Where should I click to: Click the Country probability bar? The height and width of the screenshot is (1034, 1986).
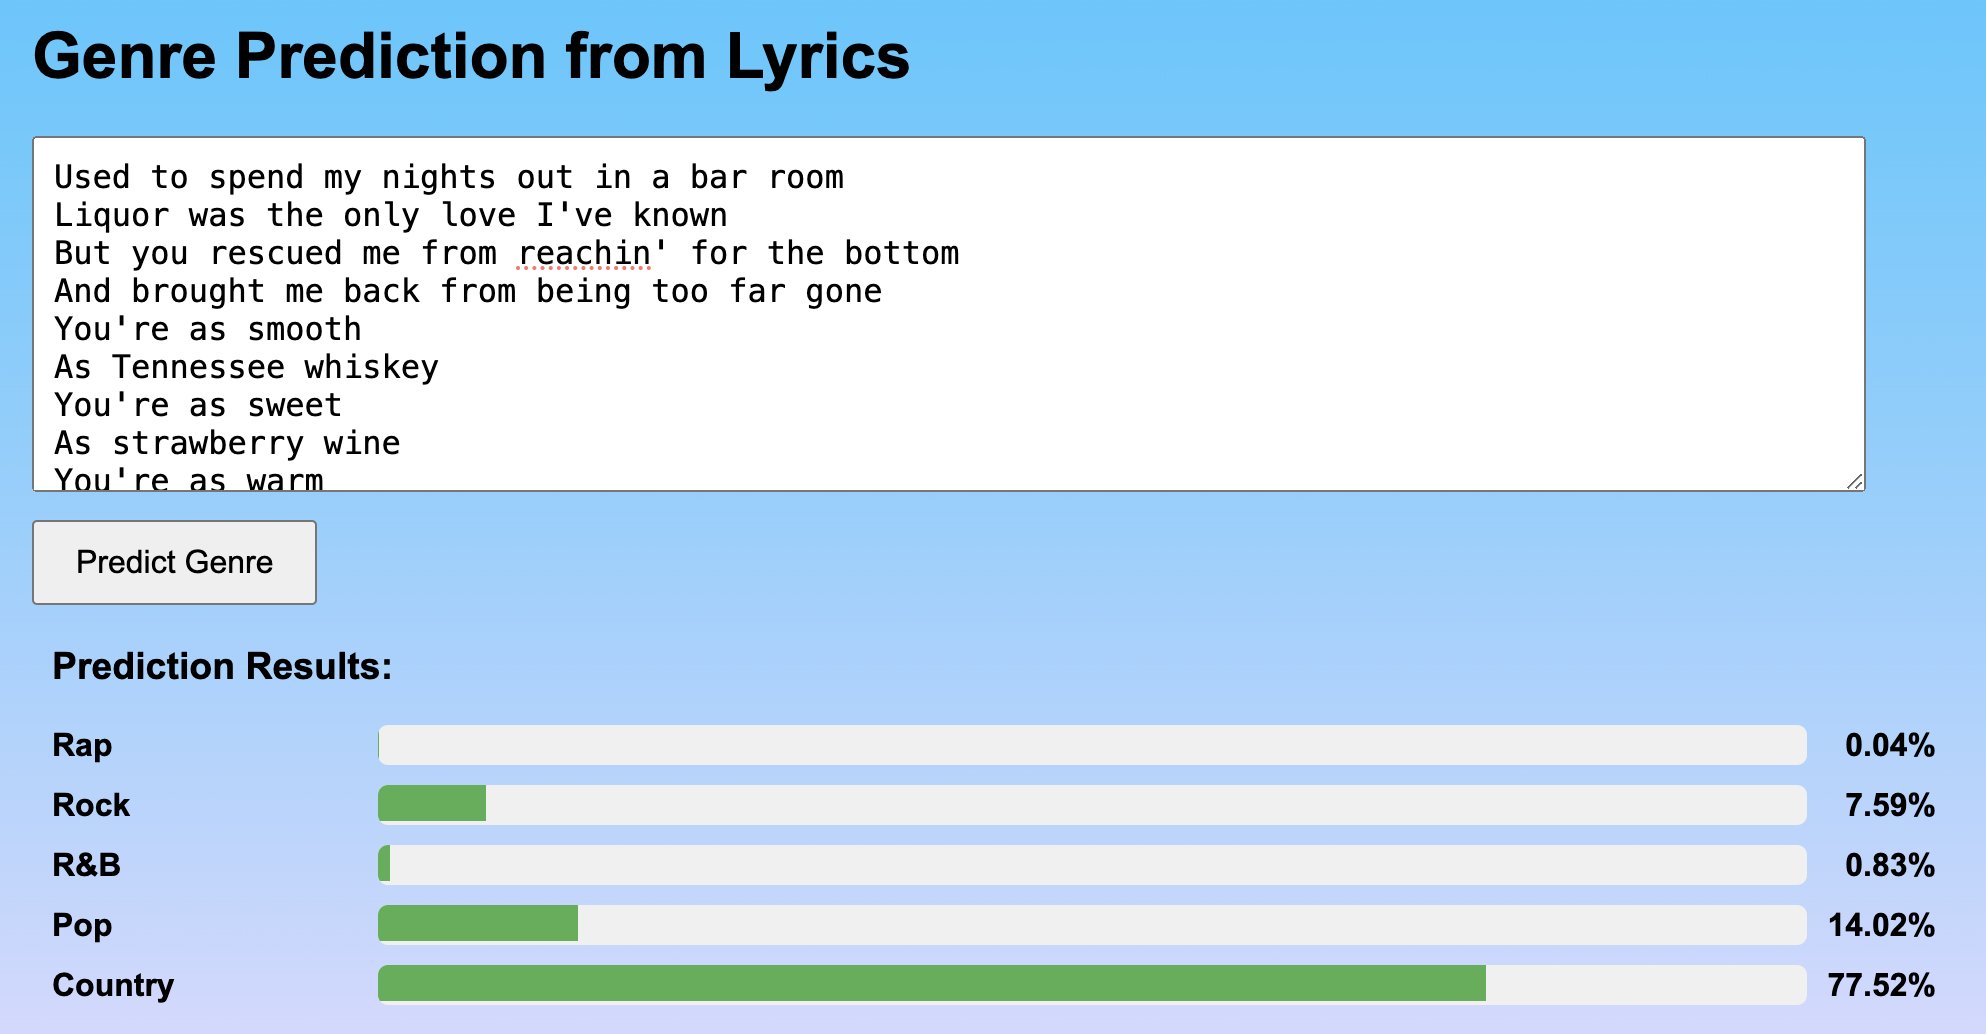tap(1092, 984)
